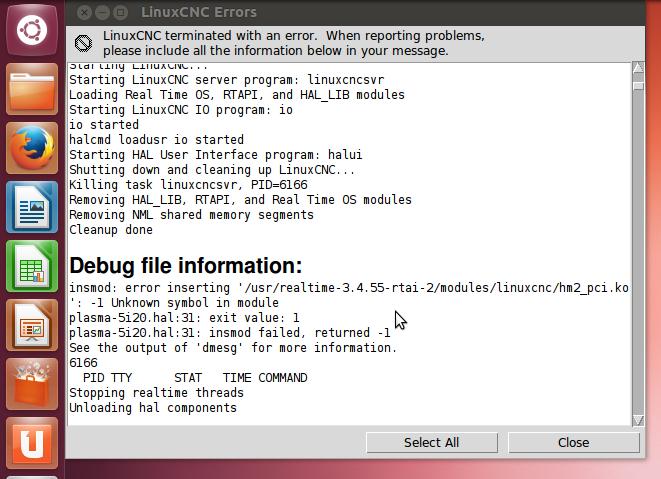Click the vertical scrollbar thumb

638,86
